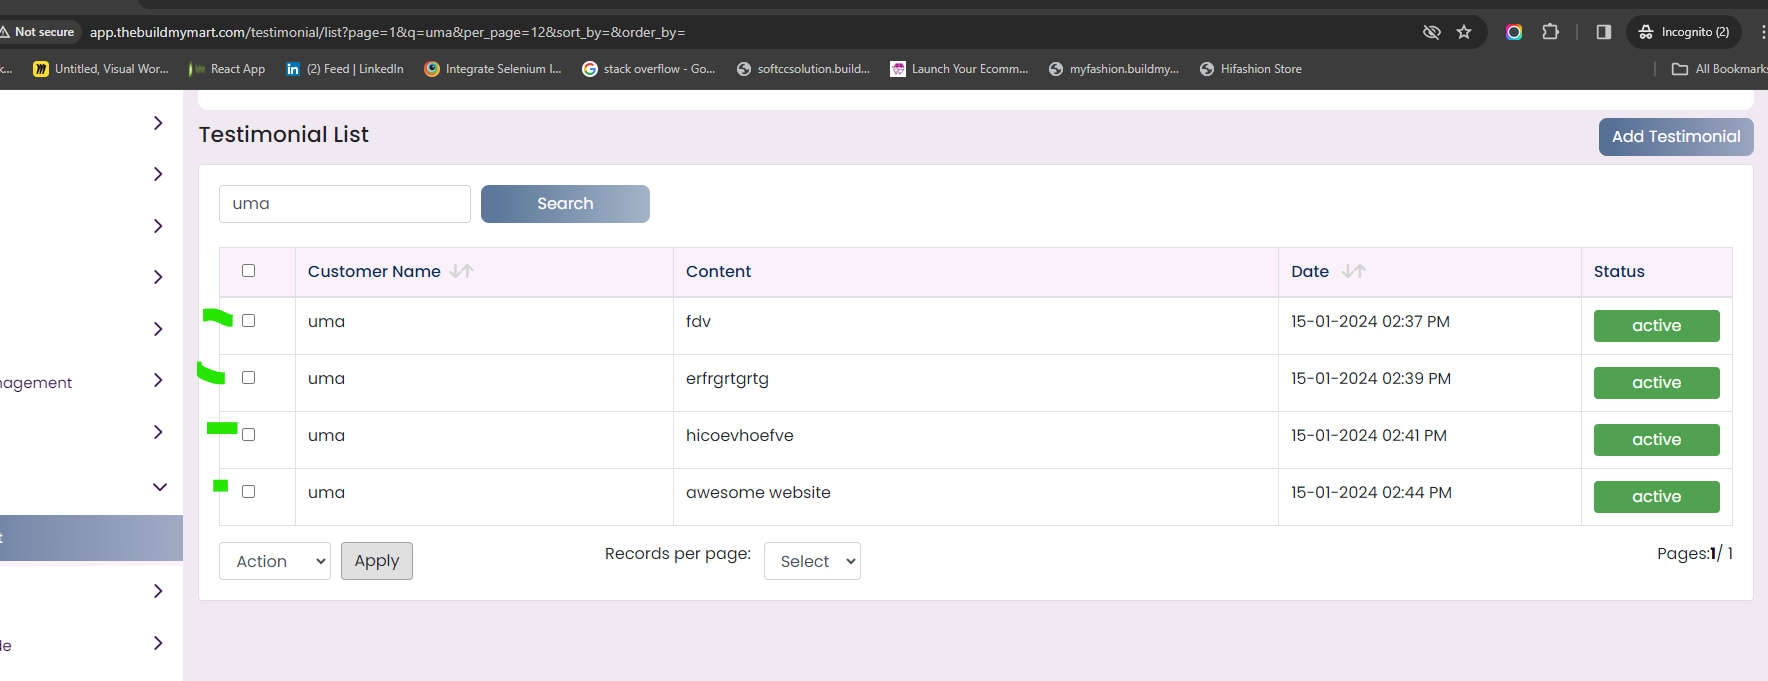Toggle the browser side panel icon

1604,32
